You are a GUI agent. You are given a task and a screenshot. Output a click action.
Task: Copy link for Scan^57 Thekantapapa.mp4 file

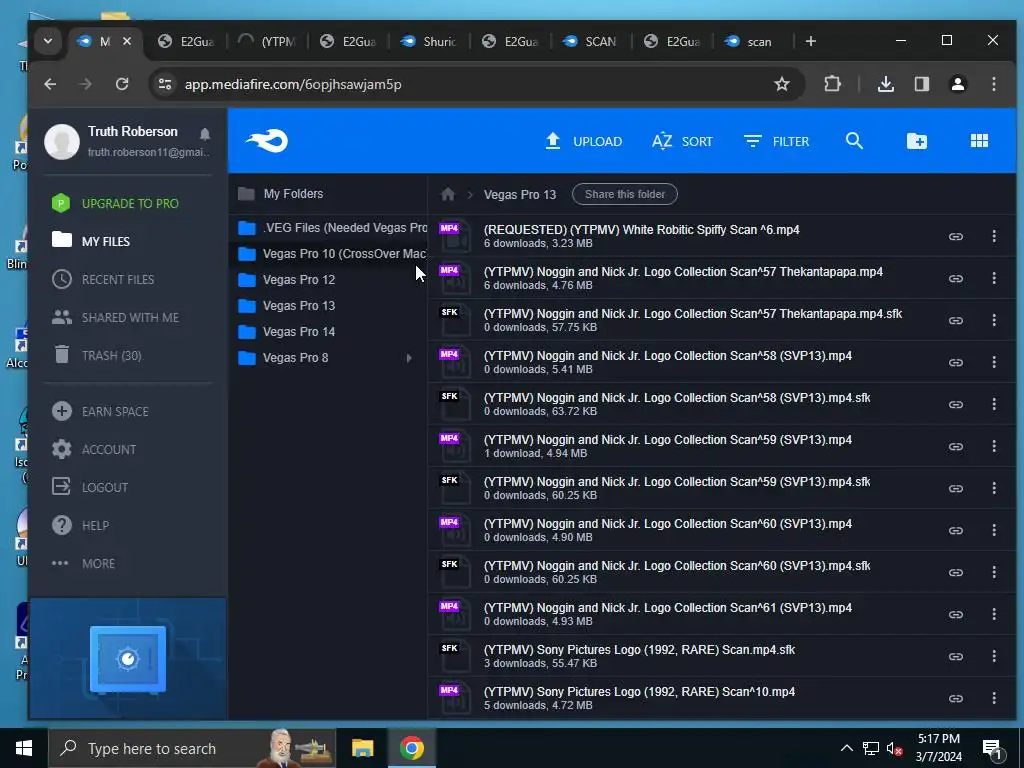click(955, 278)
